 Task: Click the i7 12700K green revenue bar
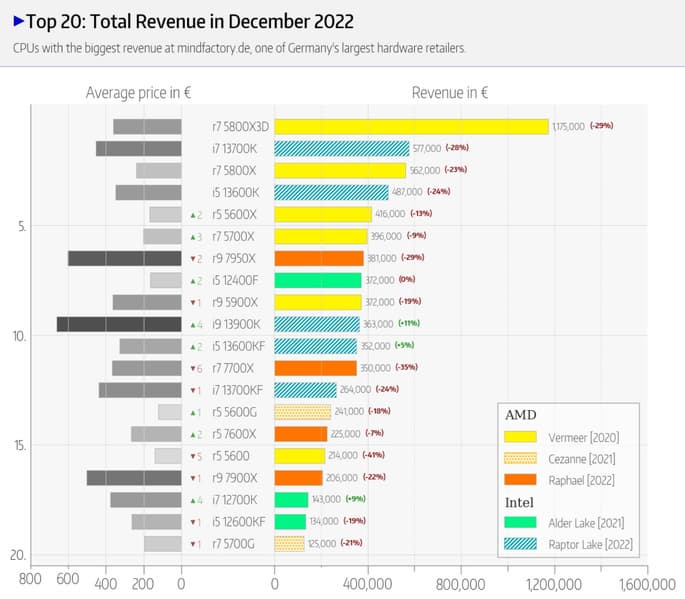coord(291,500)
